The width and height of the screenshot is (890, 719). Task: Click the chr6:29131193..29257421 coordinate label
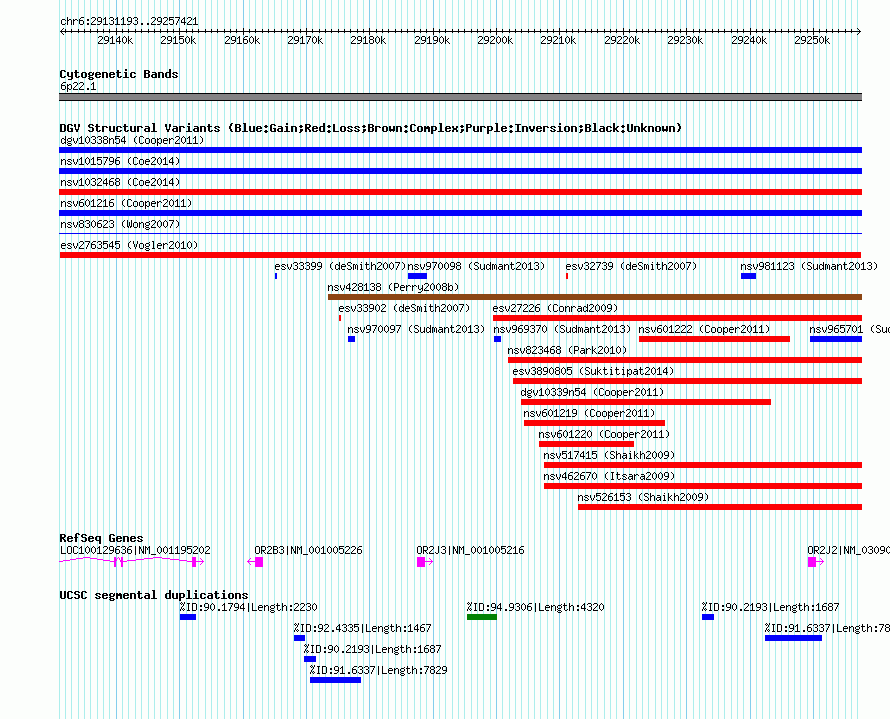[x=129, y=22]
